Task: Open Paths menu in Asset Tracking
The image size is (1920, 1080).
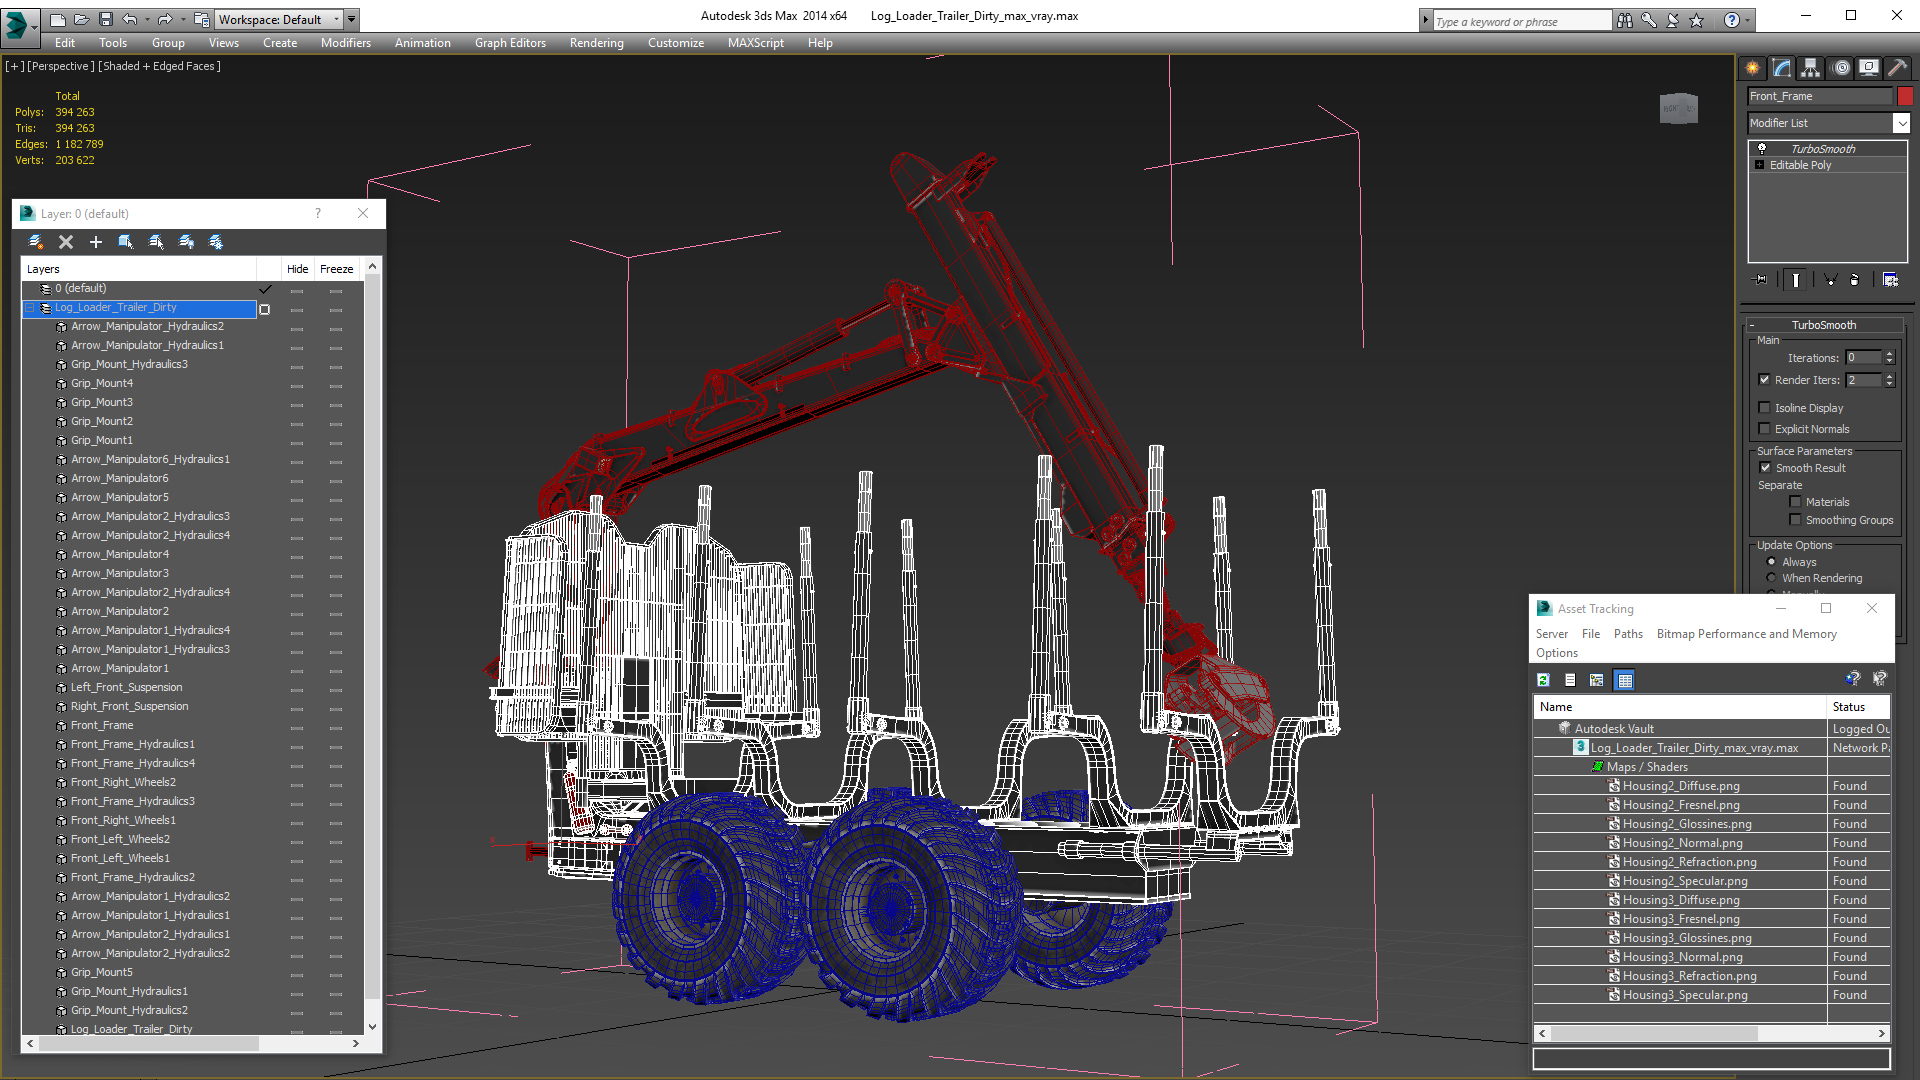Action: coord(1628,634)
